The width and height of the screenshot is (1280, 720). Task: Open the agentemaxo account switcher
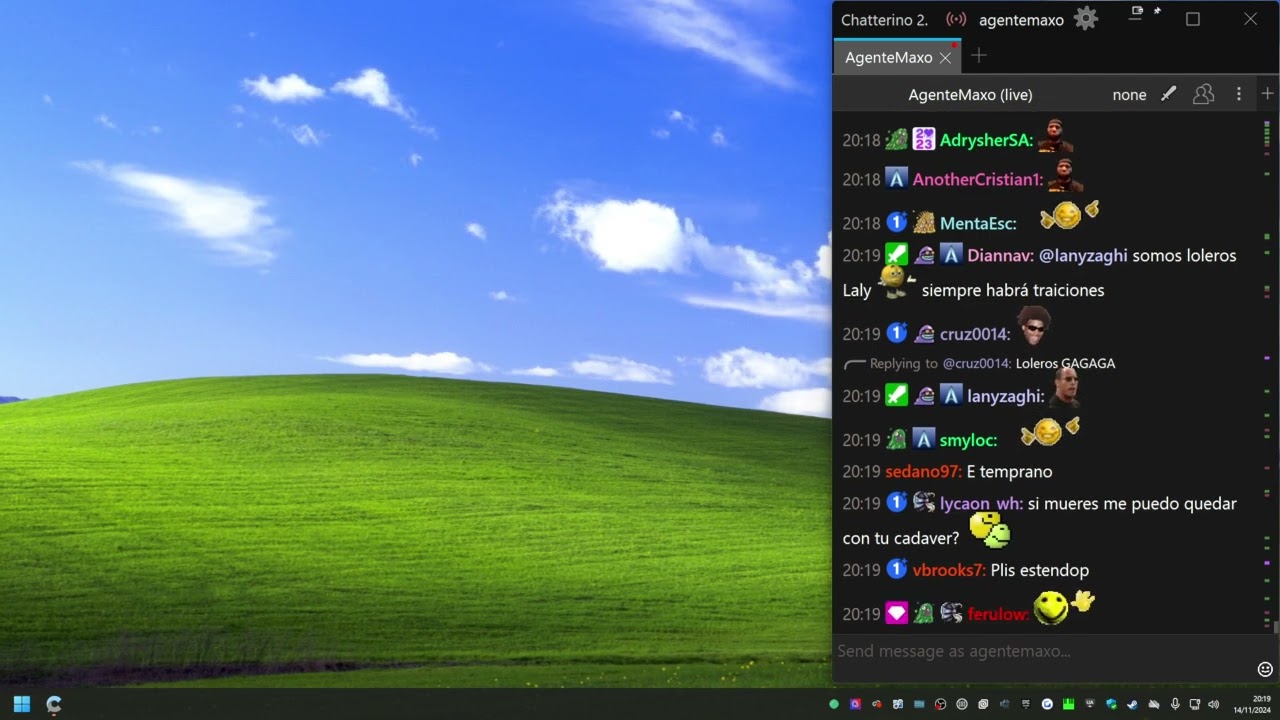(1021, 20)
